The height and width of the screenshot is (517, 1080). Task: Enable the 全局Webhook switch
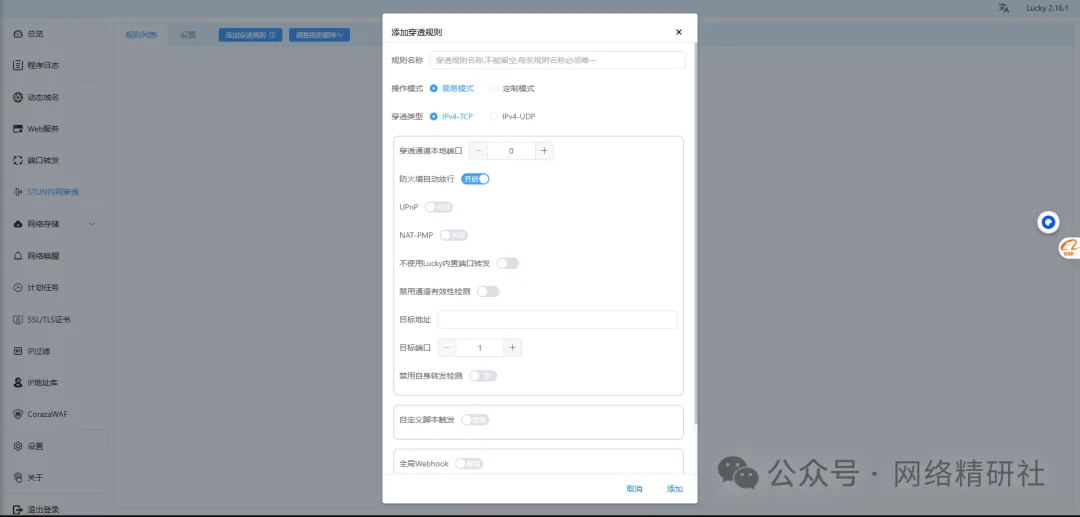pyautogui.click(x=469, y=464)
